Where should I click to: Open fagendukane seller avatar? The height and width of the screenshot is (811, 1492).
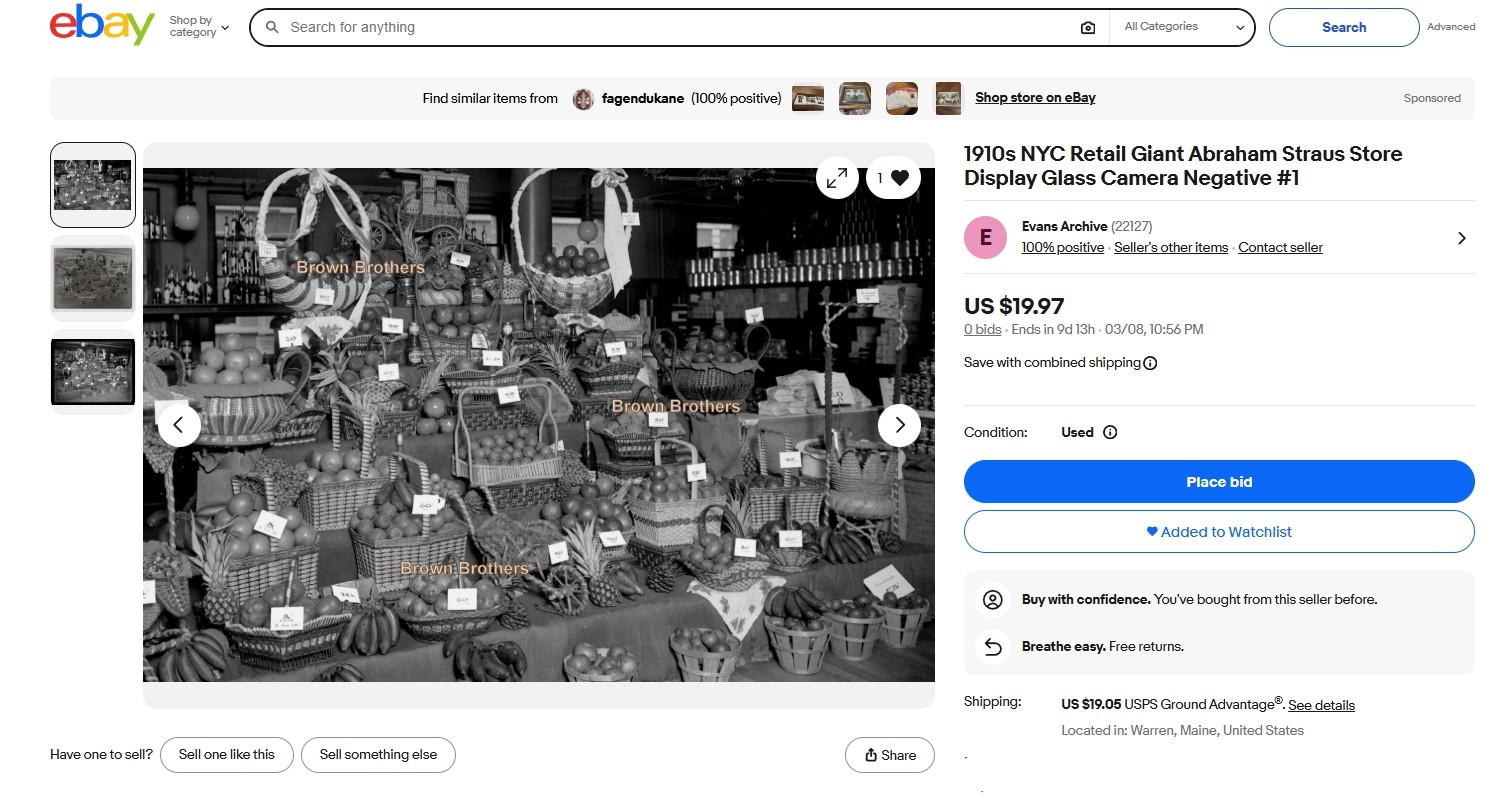583,99
